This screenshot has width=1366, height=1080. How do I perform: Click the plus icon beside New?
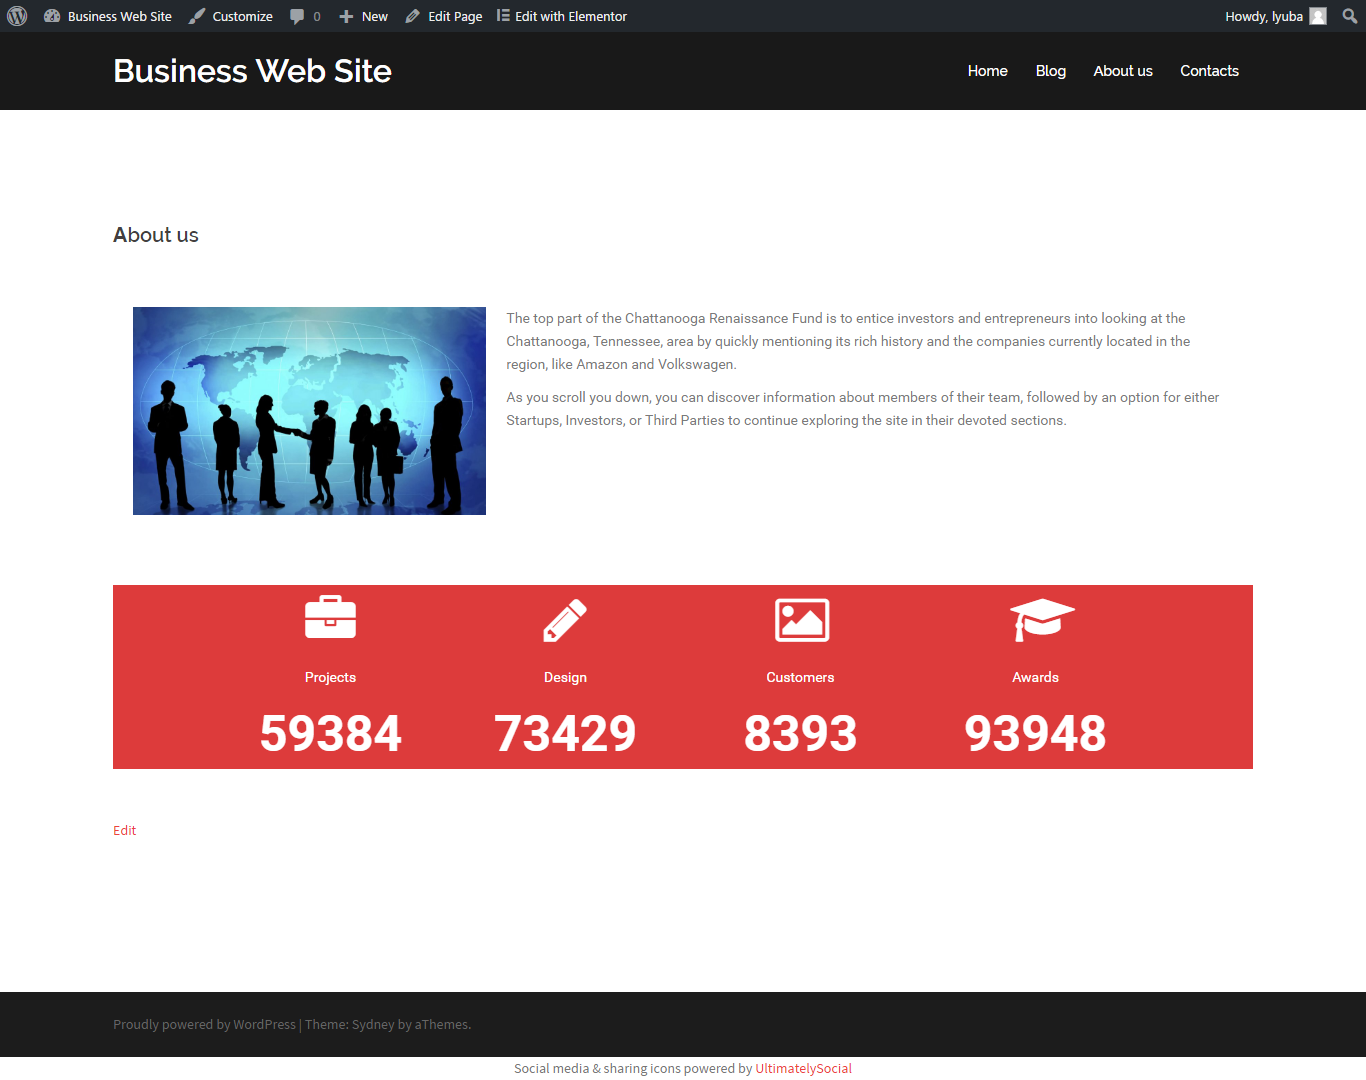[x=346, y=16]
